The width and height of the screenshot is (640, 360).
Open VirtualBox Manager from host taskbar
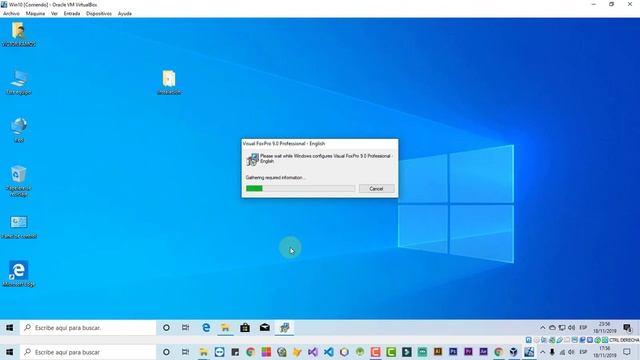514,352
